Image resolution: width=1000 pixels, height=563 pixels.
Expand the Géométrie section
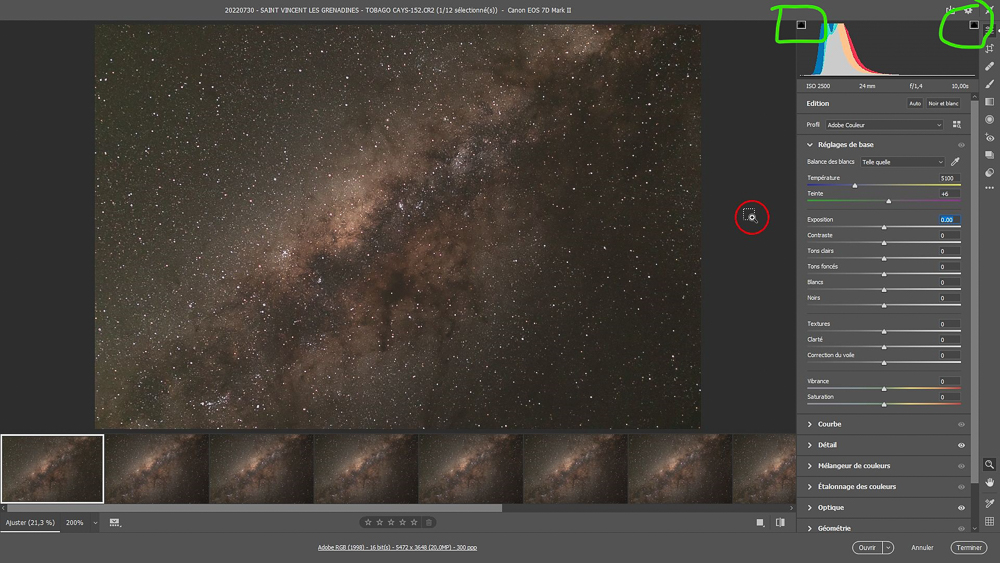[x=810, y=529]
